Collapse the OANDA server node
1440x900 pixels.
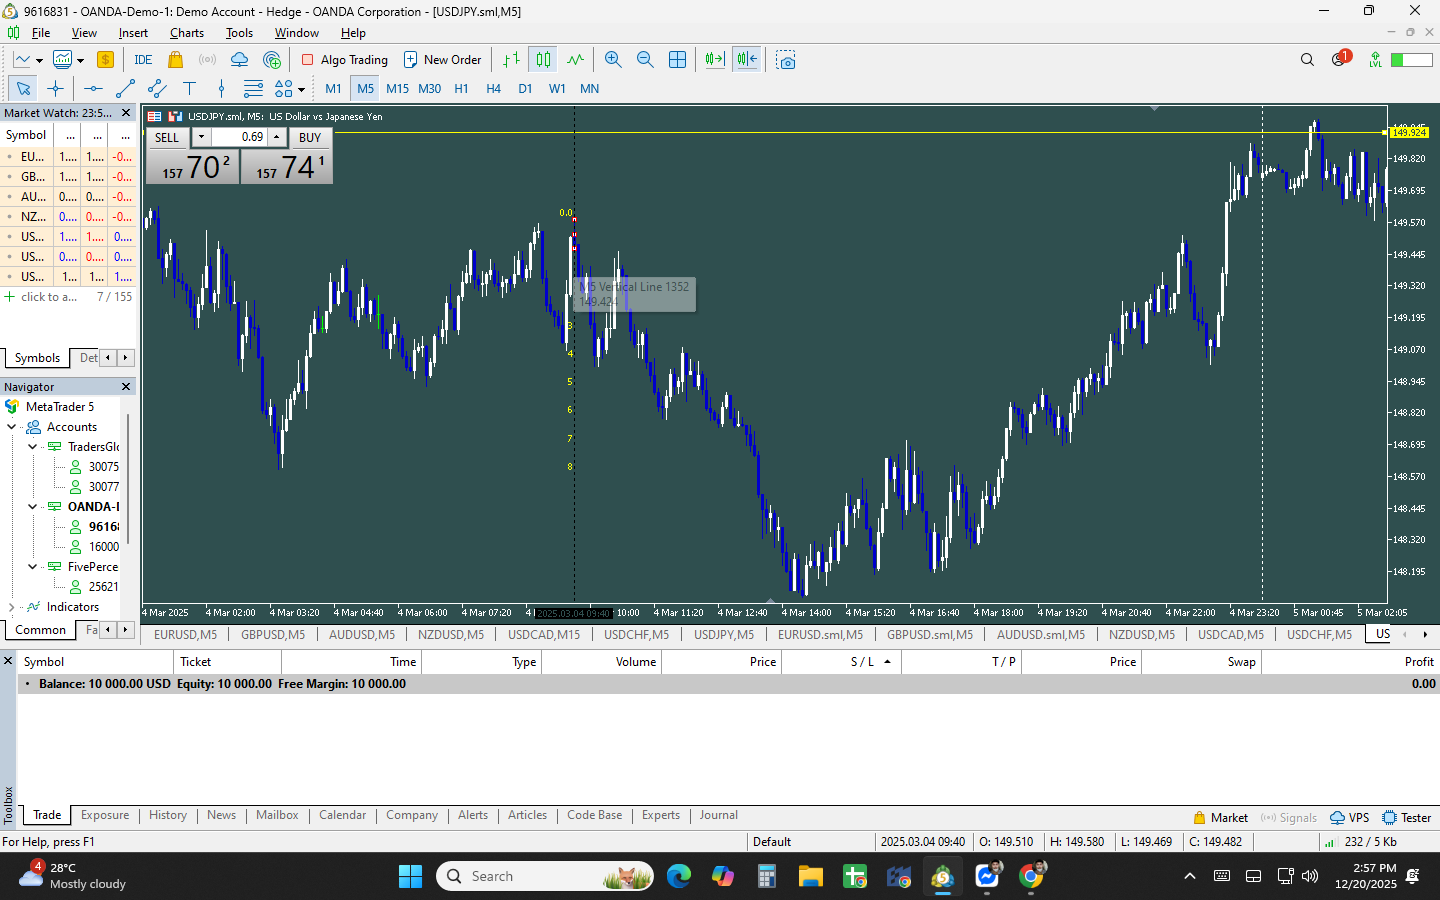point(32,507)
